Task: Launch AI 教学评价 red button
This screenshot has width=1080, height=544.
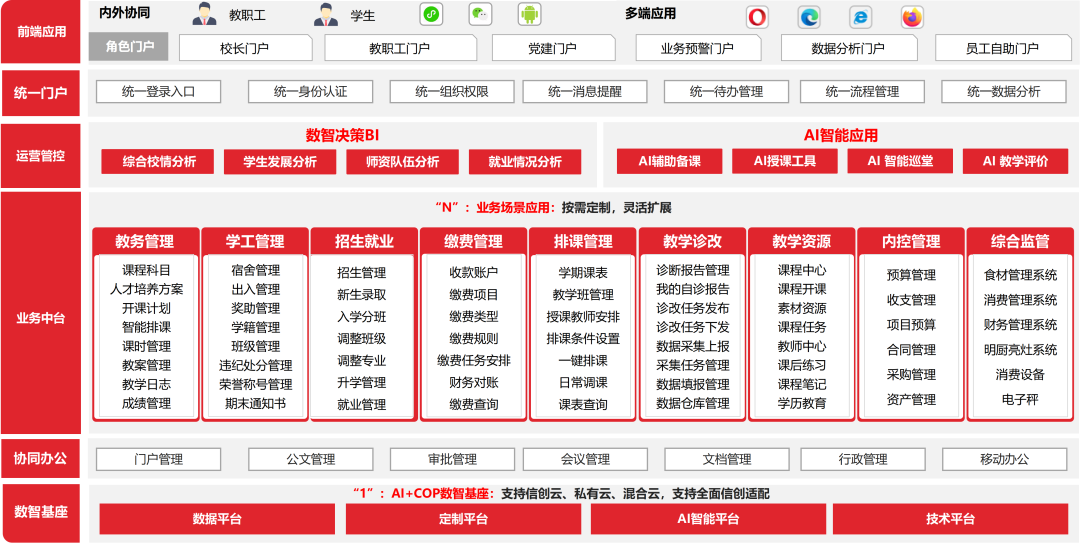Action: pyautogui.click(x=1015, y=161)
